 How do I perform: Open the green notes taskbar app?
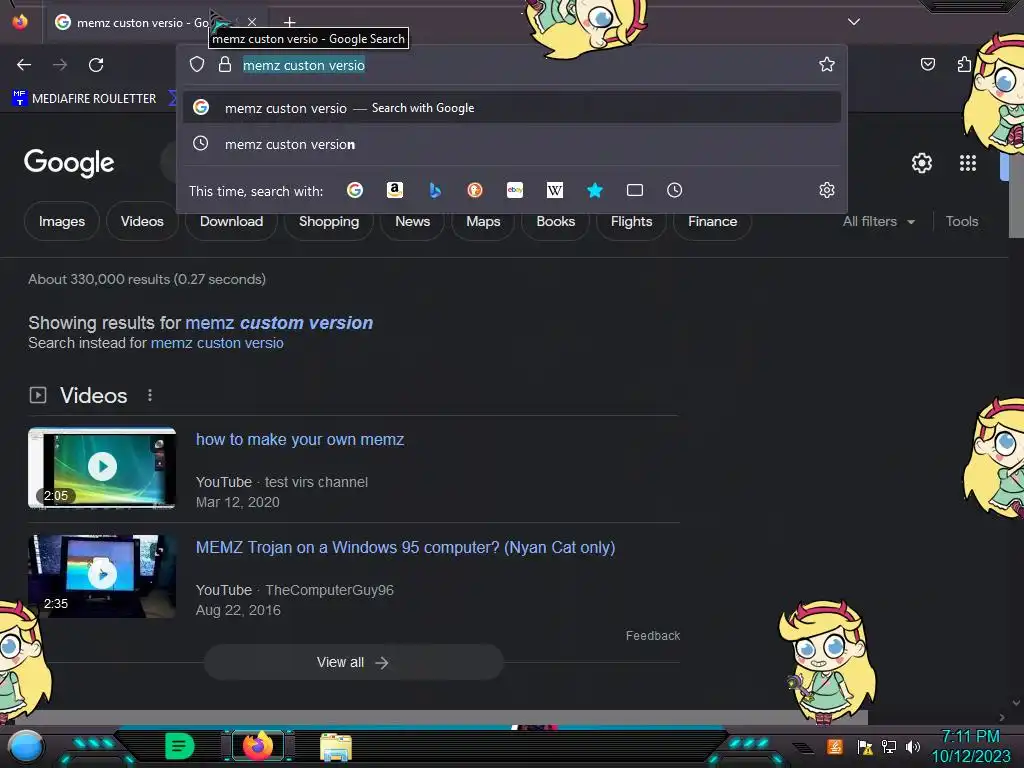[x=180, y=746]
